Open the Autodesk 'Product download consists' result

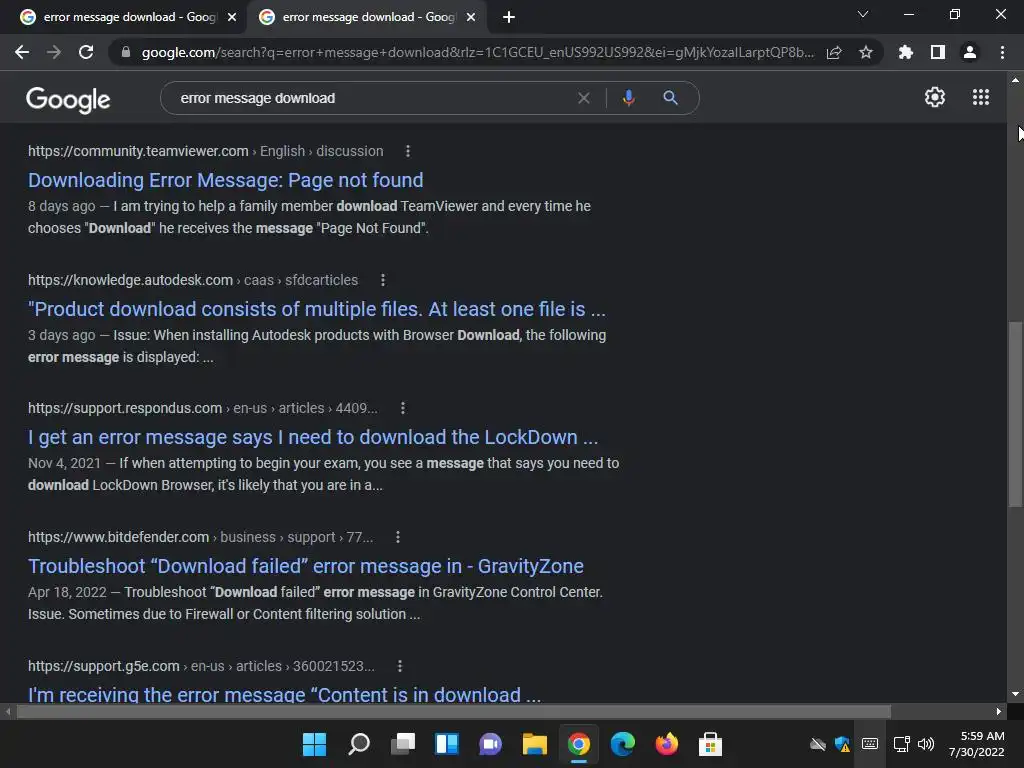coord(317,309)
